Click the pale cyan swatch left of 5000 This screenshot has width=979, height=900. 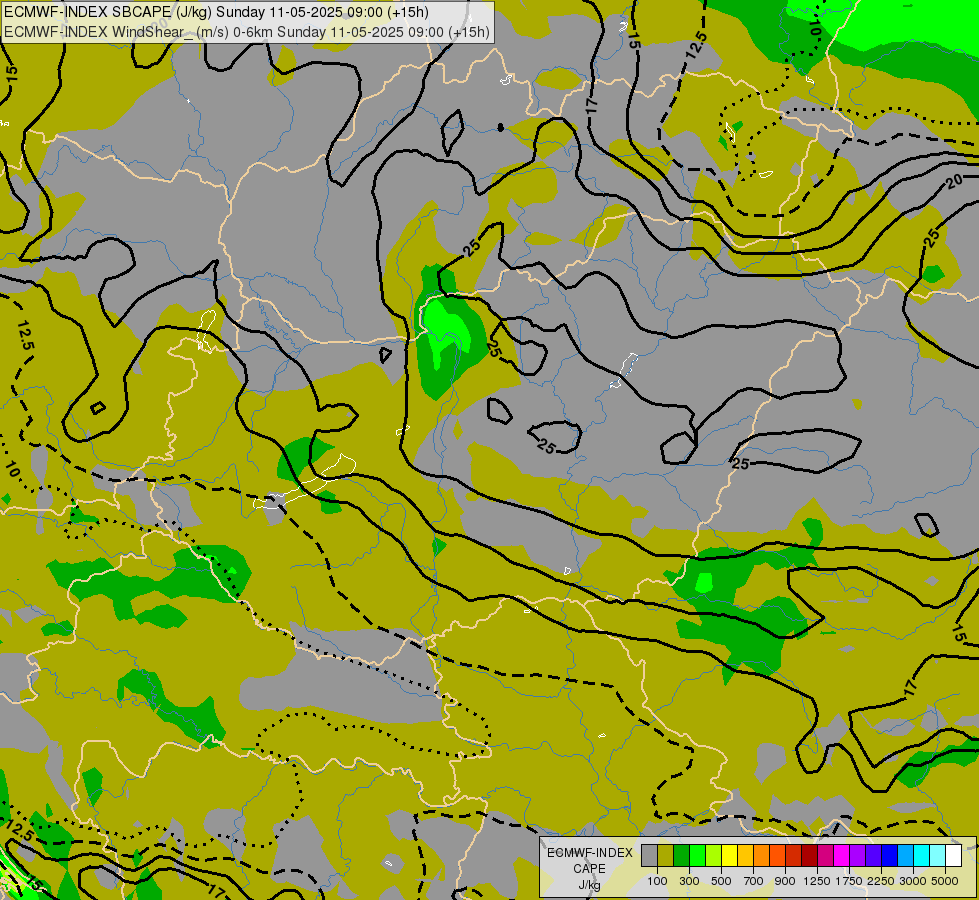coord(937,856)
